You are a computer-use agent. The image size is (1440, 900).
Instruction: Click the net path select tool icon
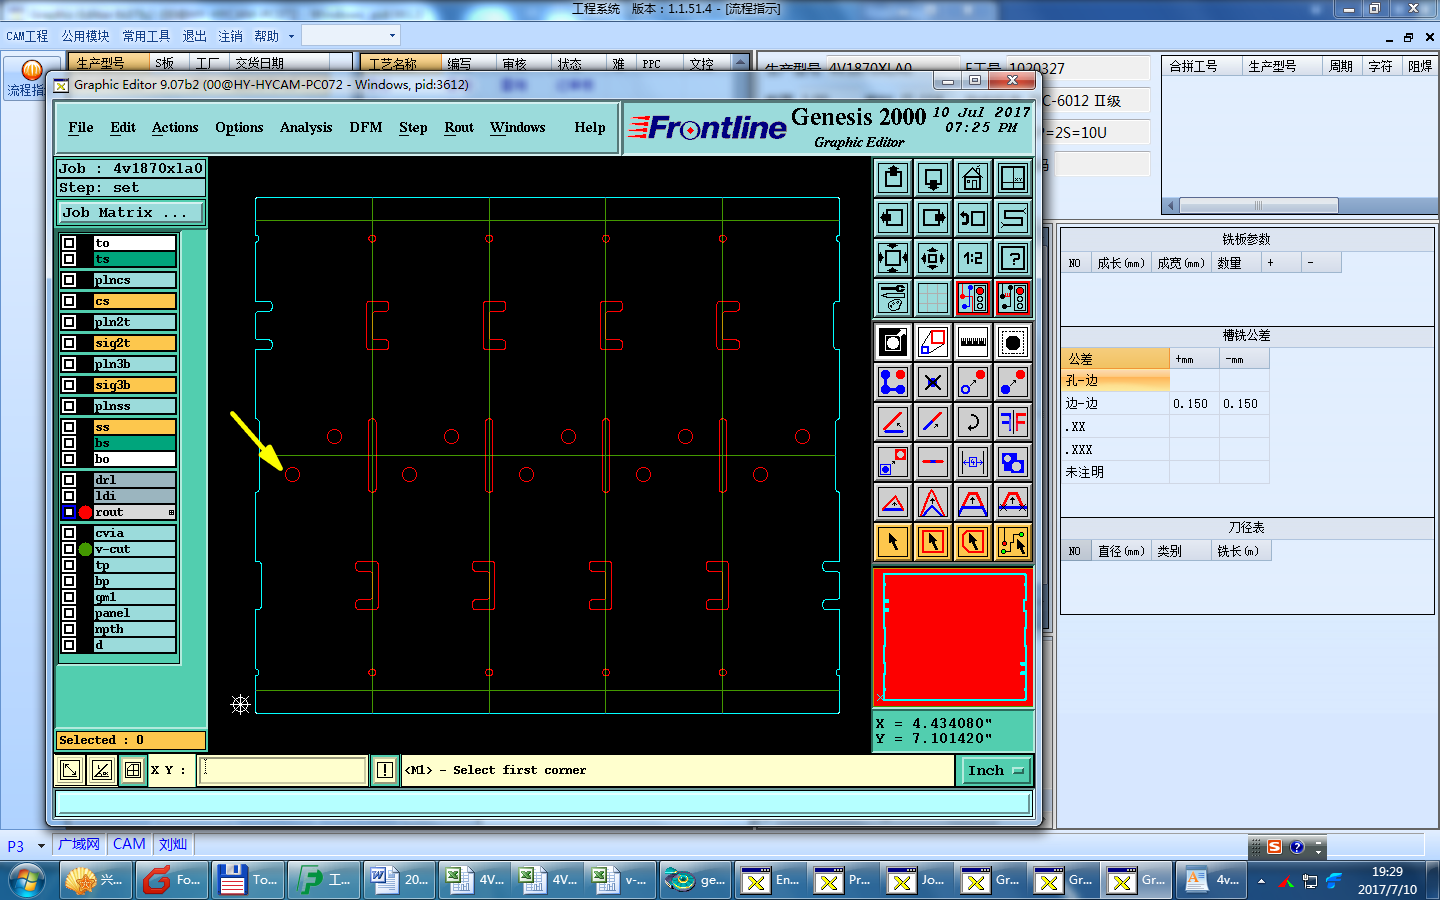pos(1013,542)
